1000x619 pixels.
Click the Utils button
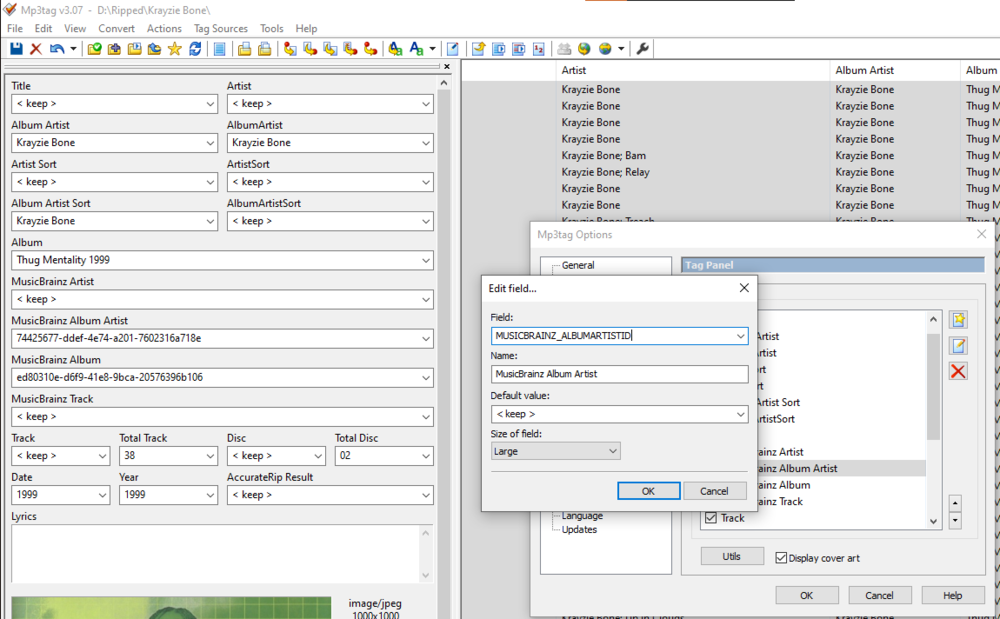point(732,556)
